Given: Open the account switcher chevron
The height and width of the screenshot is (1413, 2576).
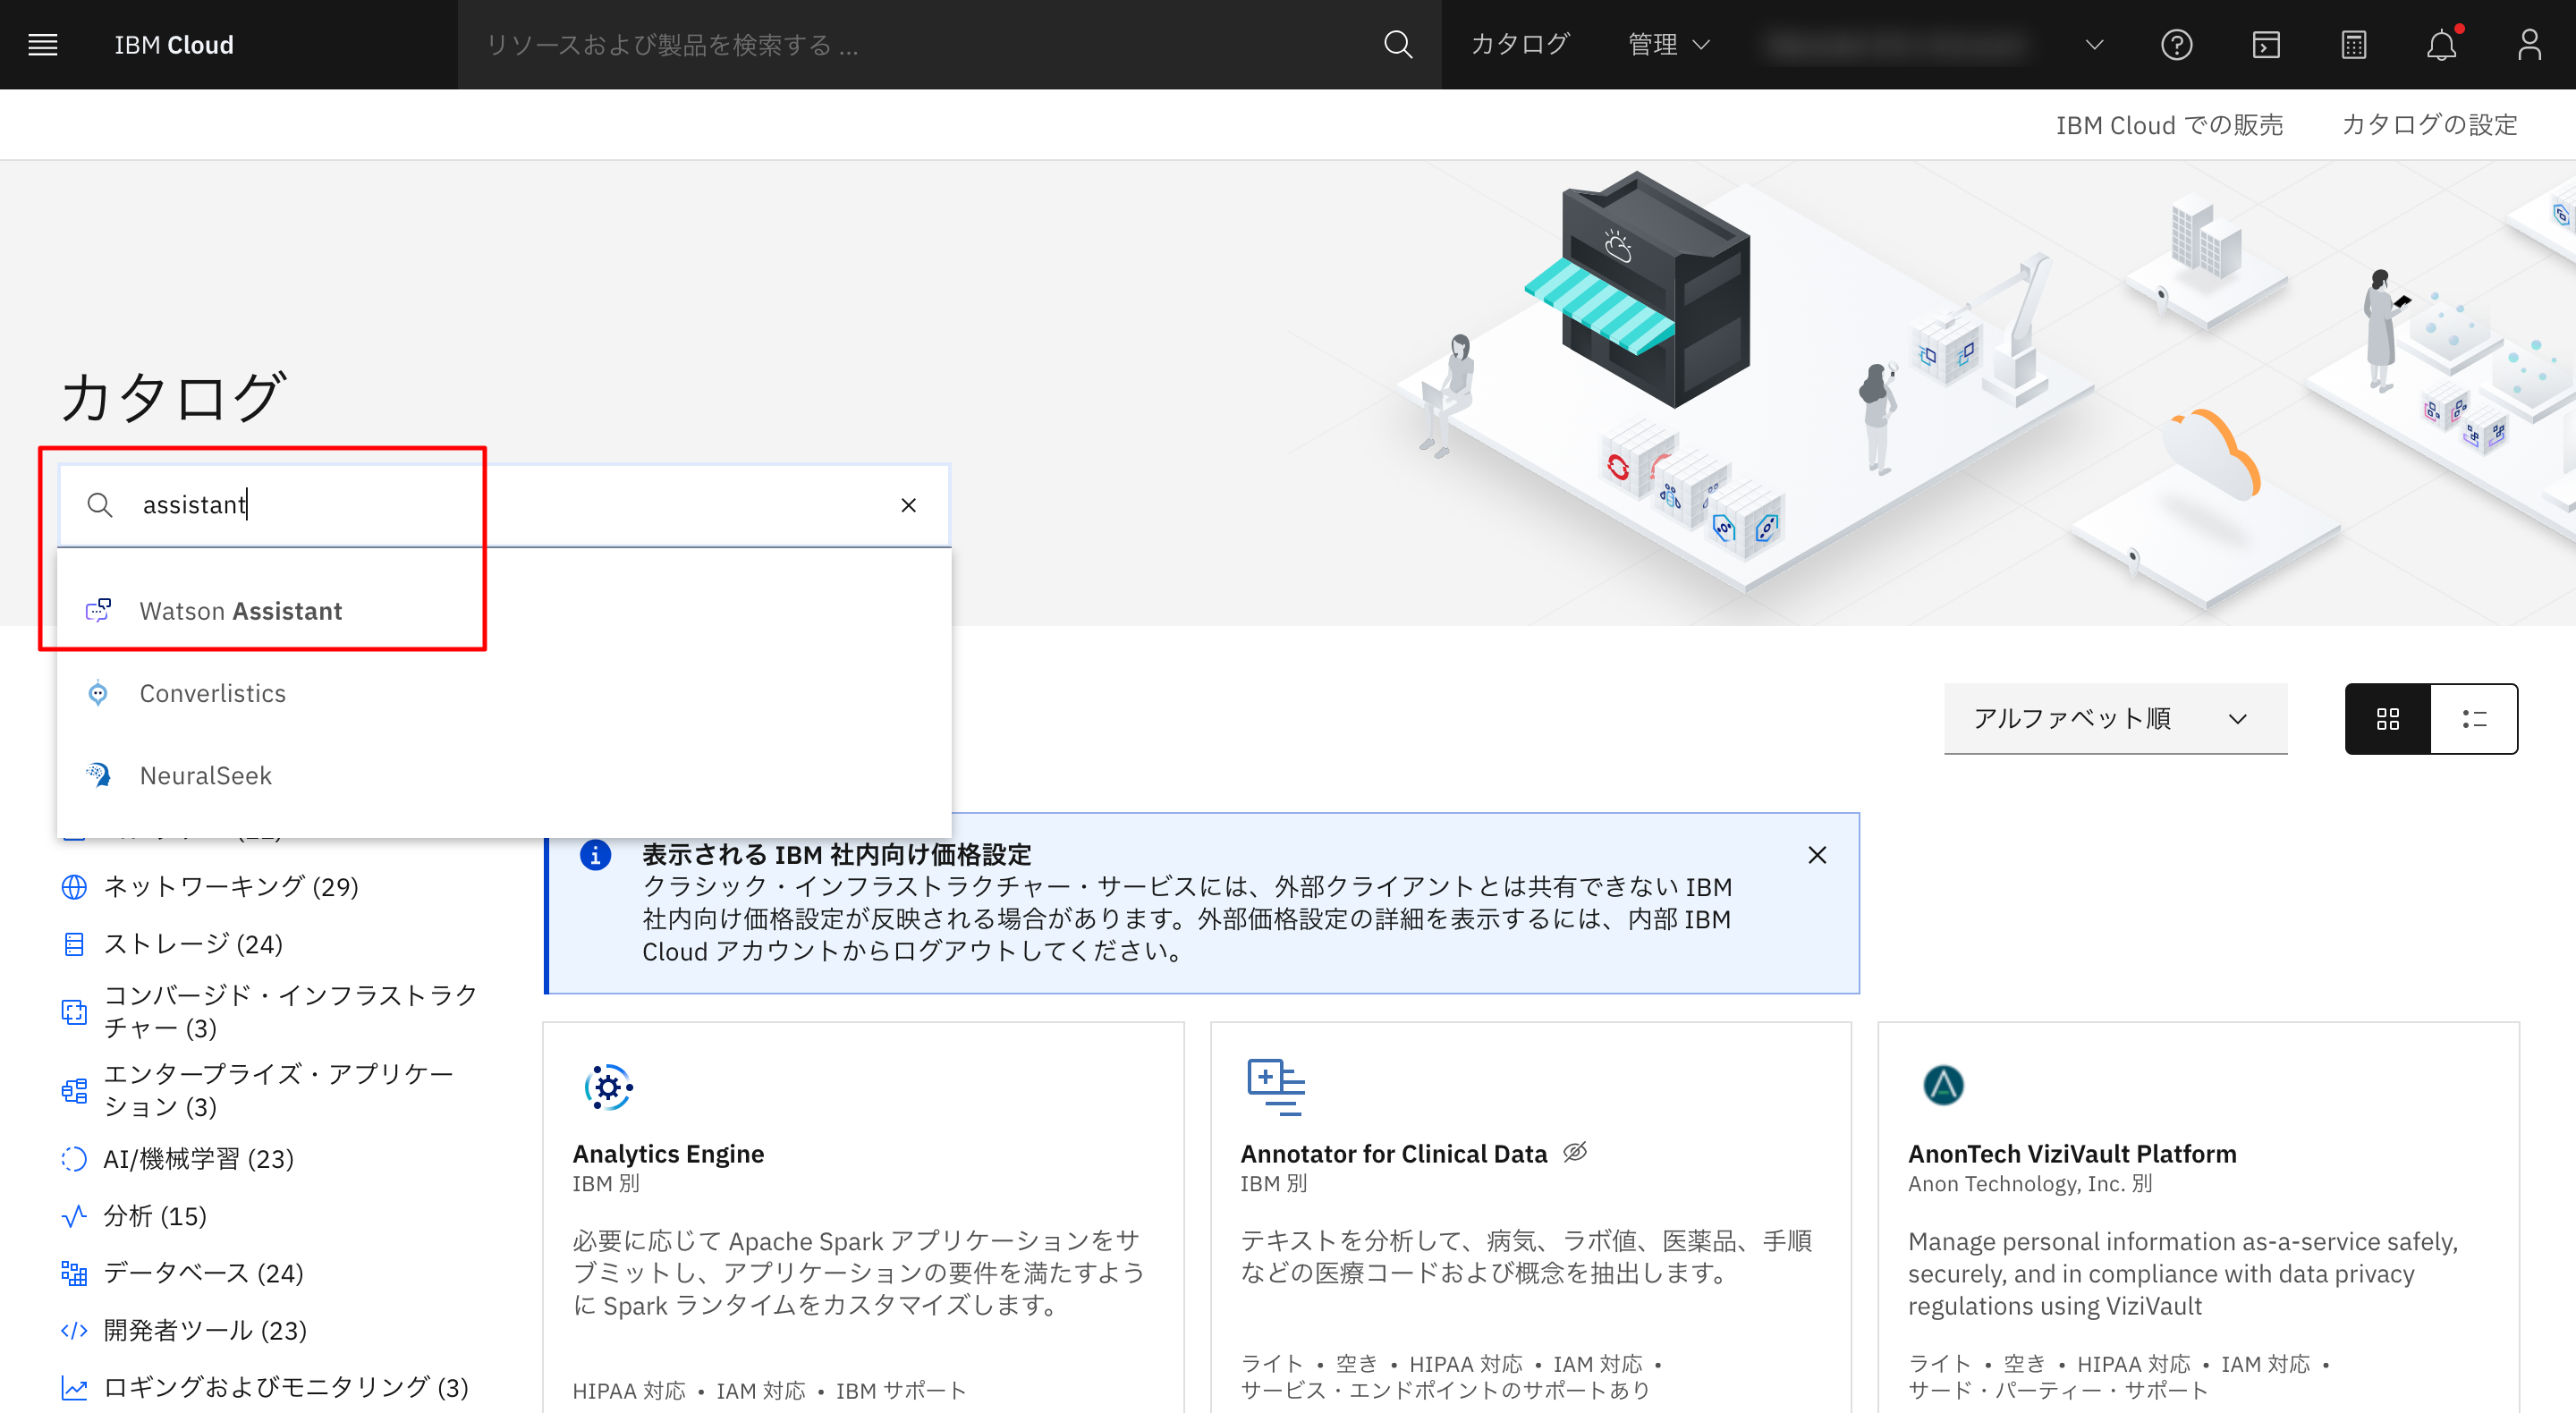Looking at the screenshot, I should coord(2094,45).
